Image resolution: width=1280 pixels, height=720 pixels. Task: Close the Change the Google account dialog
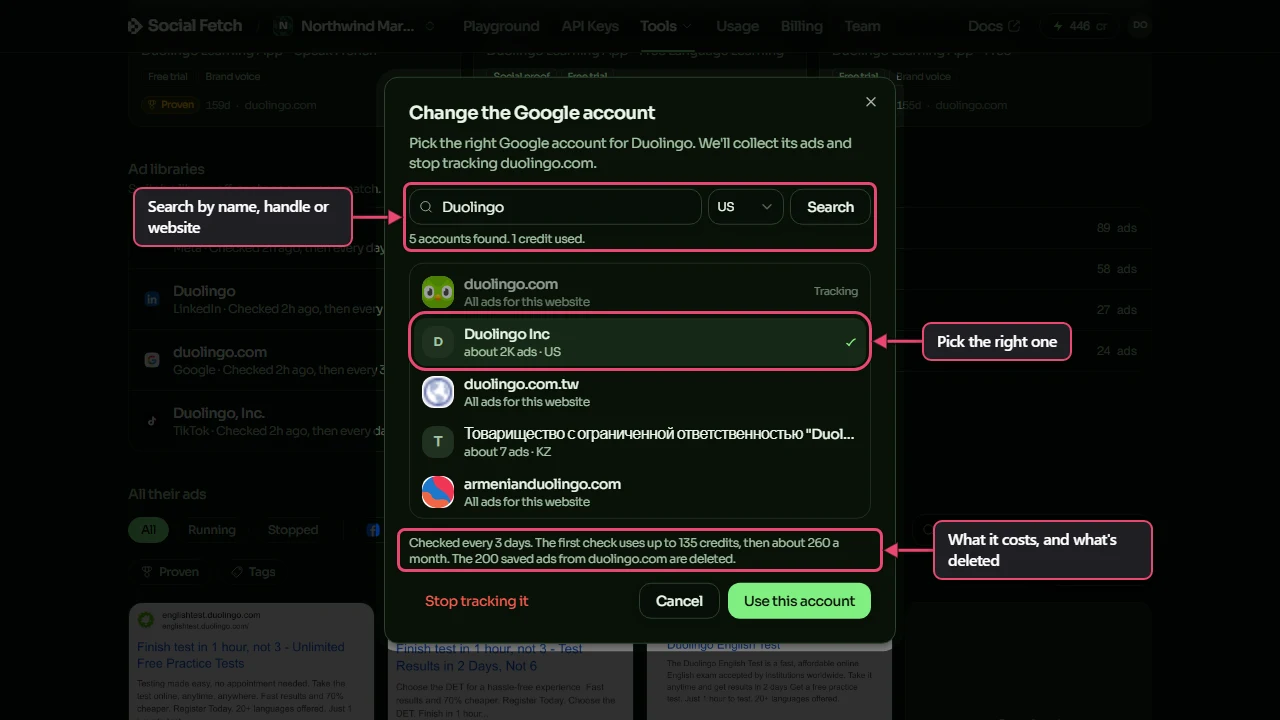871,102
